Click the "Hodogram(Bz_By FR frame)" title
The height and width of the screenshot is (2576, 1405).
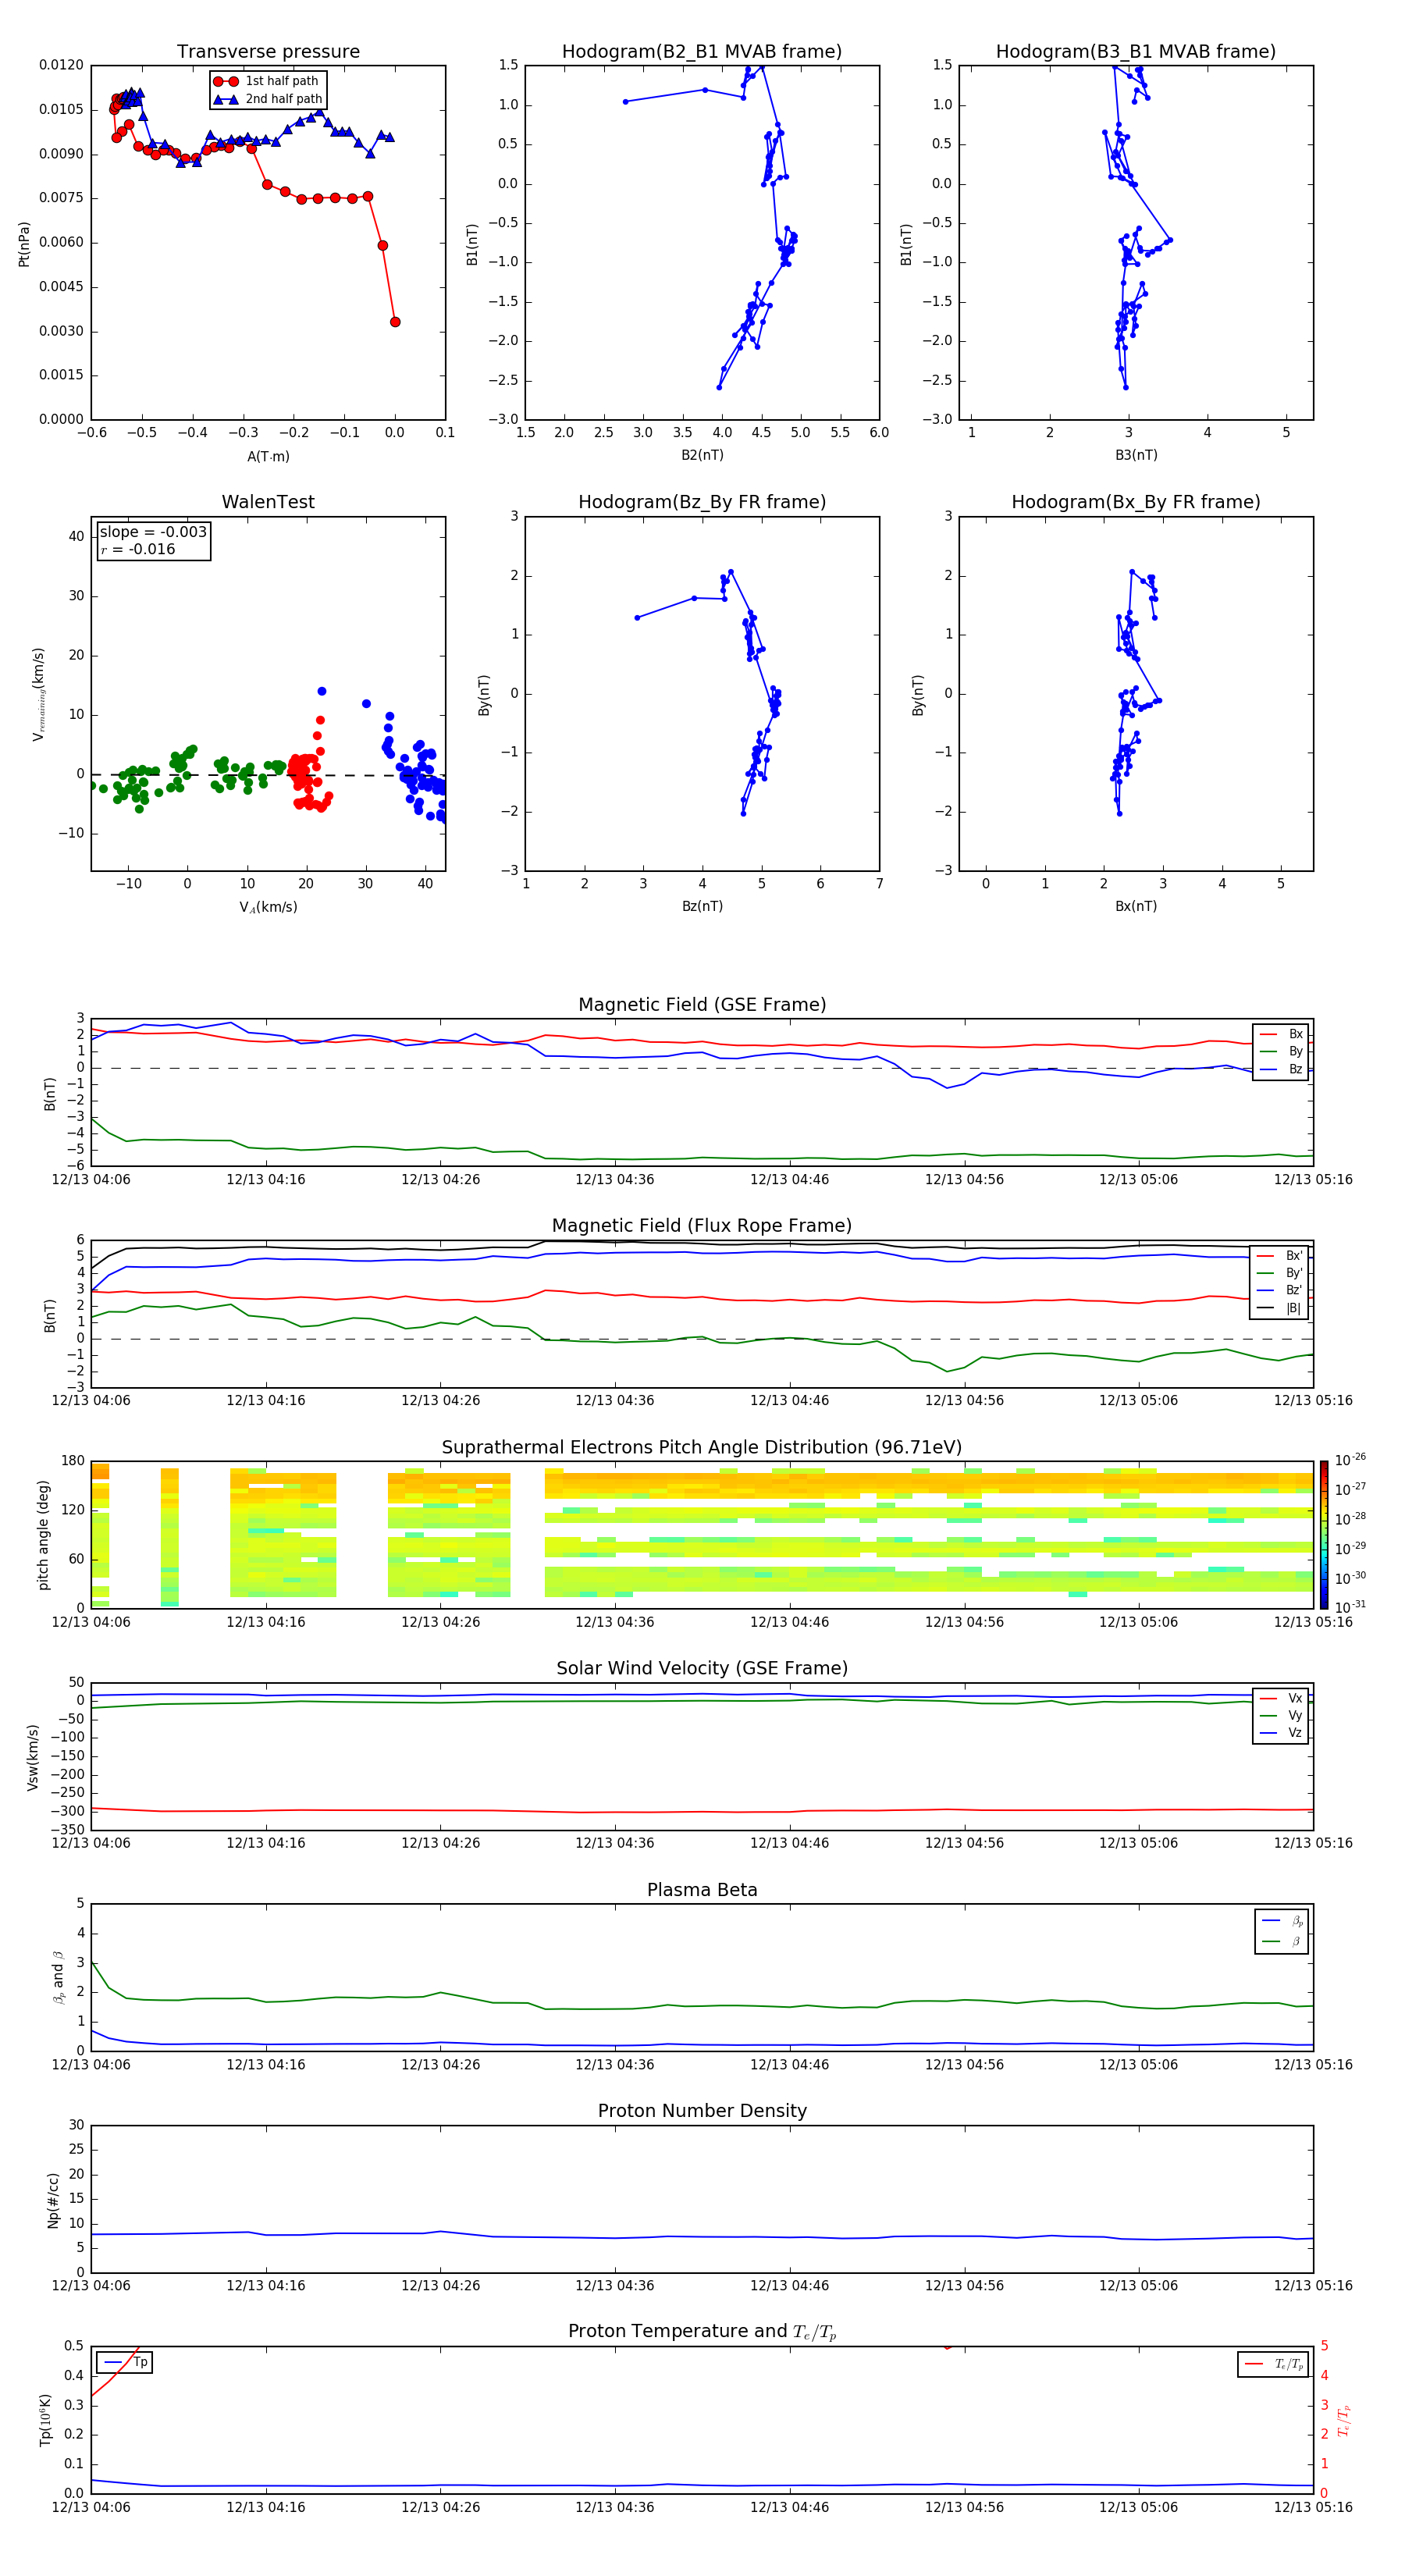click(702, 502)
